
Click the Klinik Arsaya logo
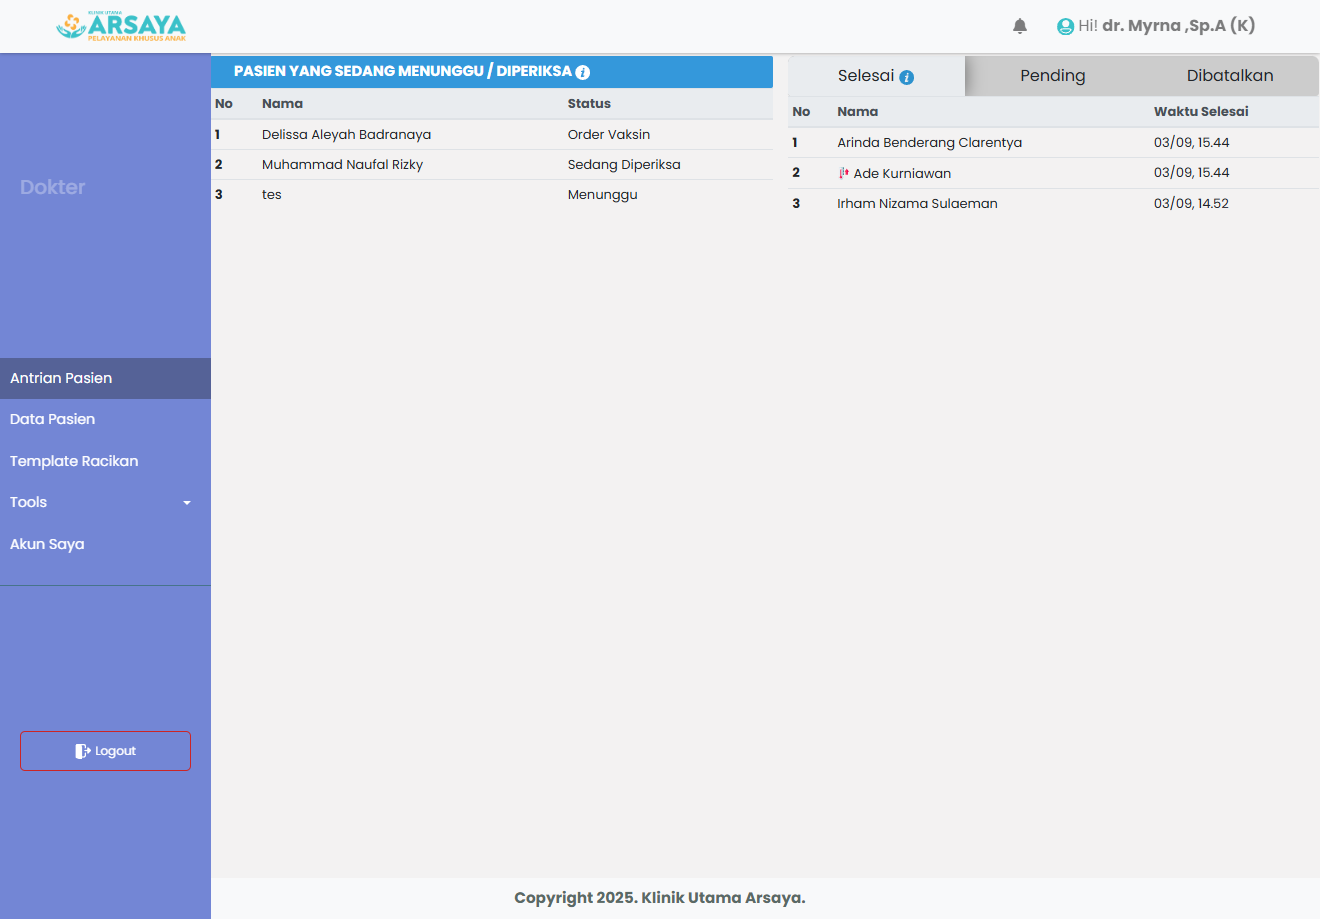click(x=121, y=26)
